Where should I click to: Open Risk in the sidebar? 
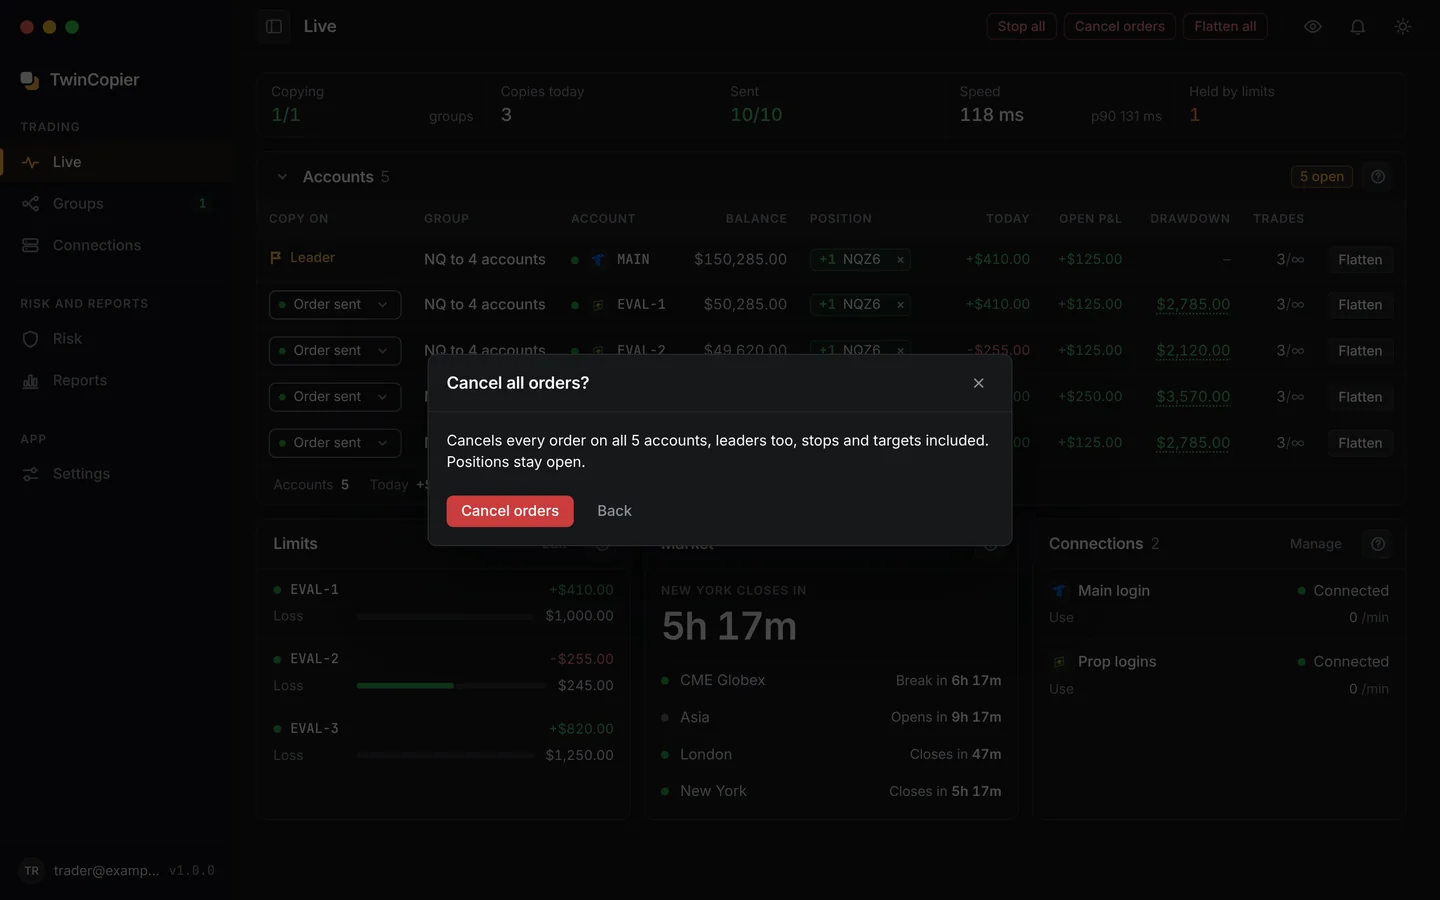click(x=118, y=339)
